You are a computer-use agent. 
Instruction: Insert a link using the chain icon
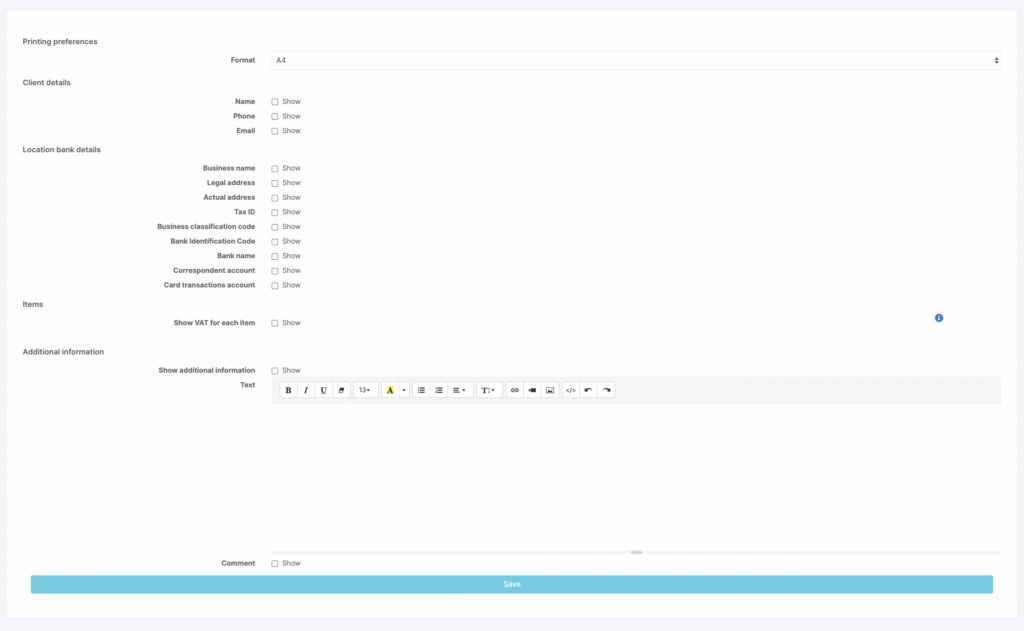(x=515, y=390)
